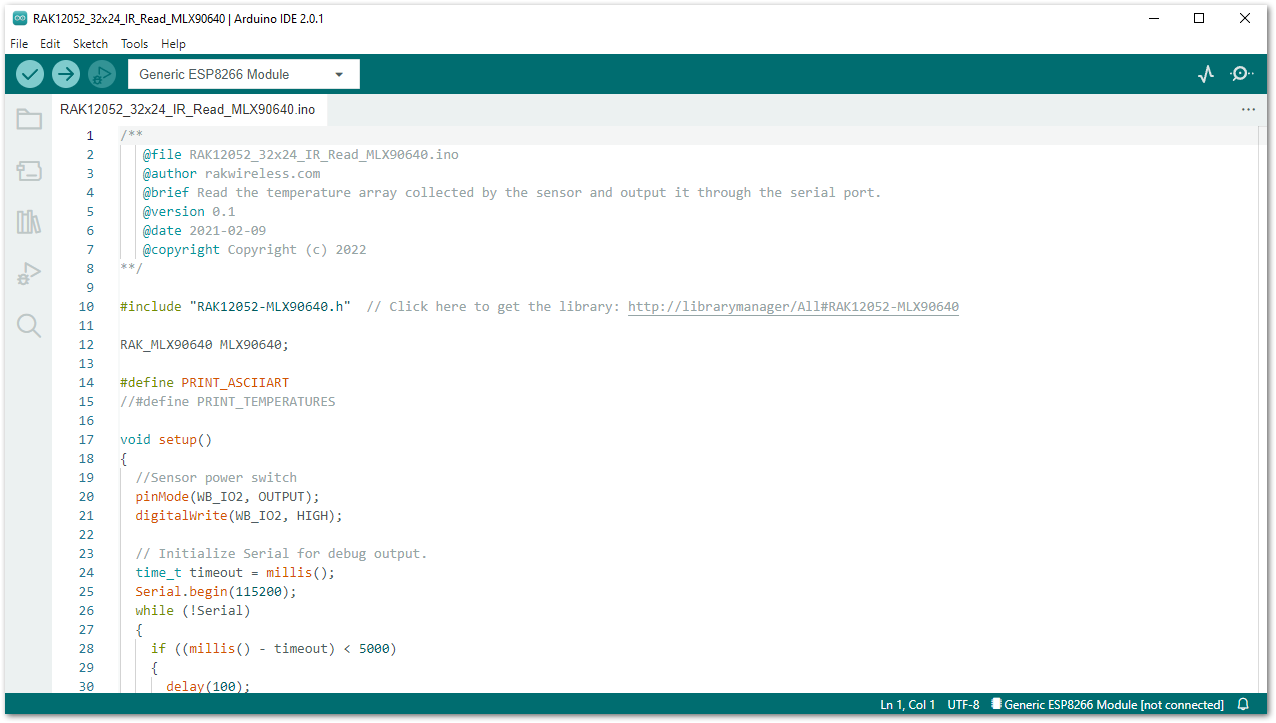Screen dimensions: 1276x723
Task: Minimize the Arduino IDE window
Action: tap(1154, 18)
